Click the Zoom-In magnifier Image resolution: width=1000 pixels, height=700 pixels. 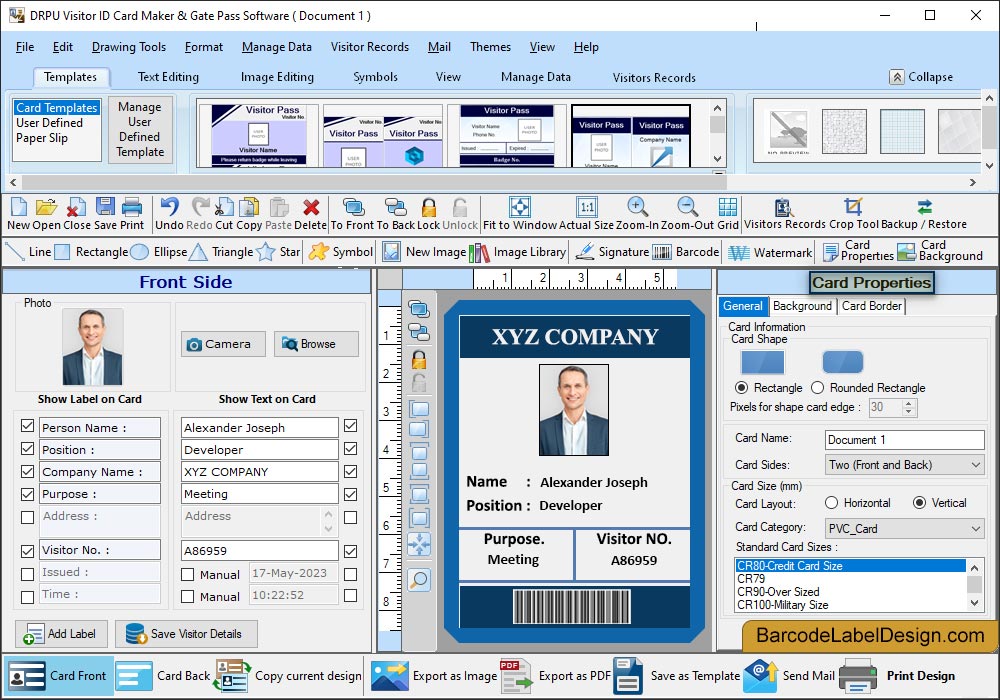click(x=637, y=207)
